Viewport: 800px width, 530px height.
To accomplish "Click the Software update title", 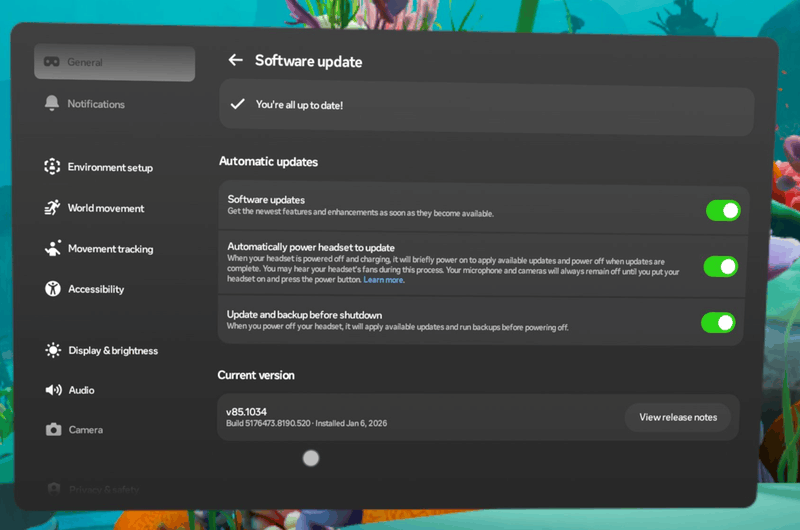I will (309, 61).
